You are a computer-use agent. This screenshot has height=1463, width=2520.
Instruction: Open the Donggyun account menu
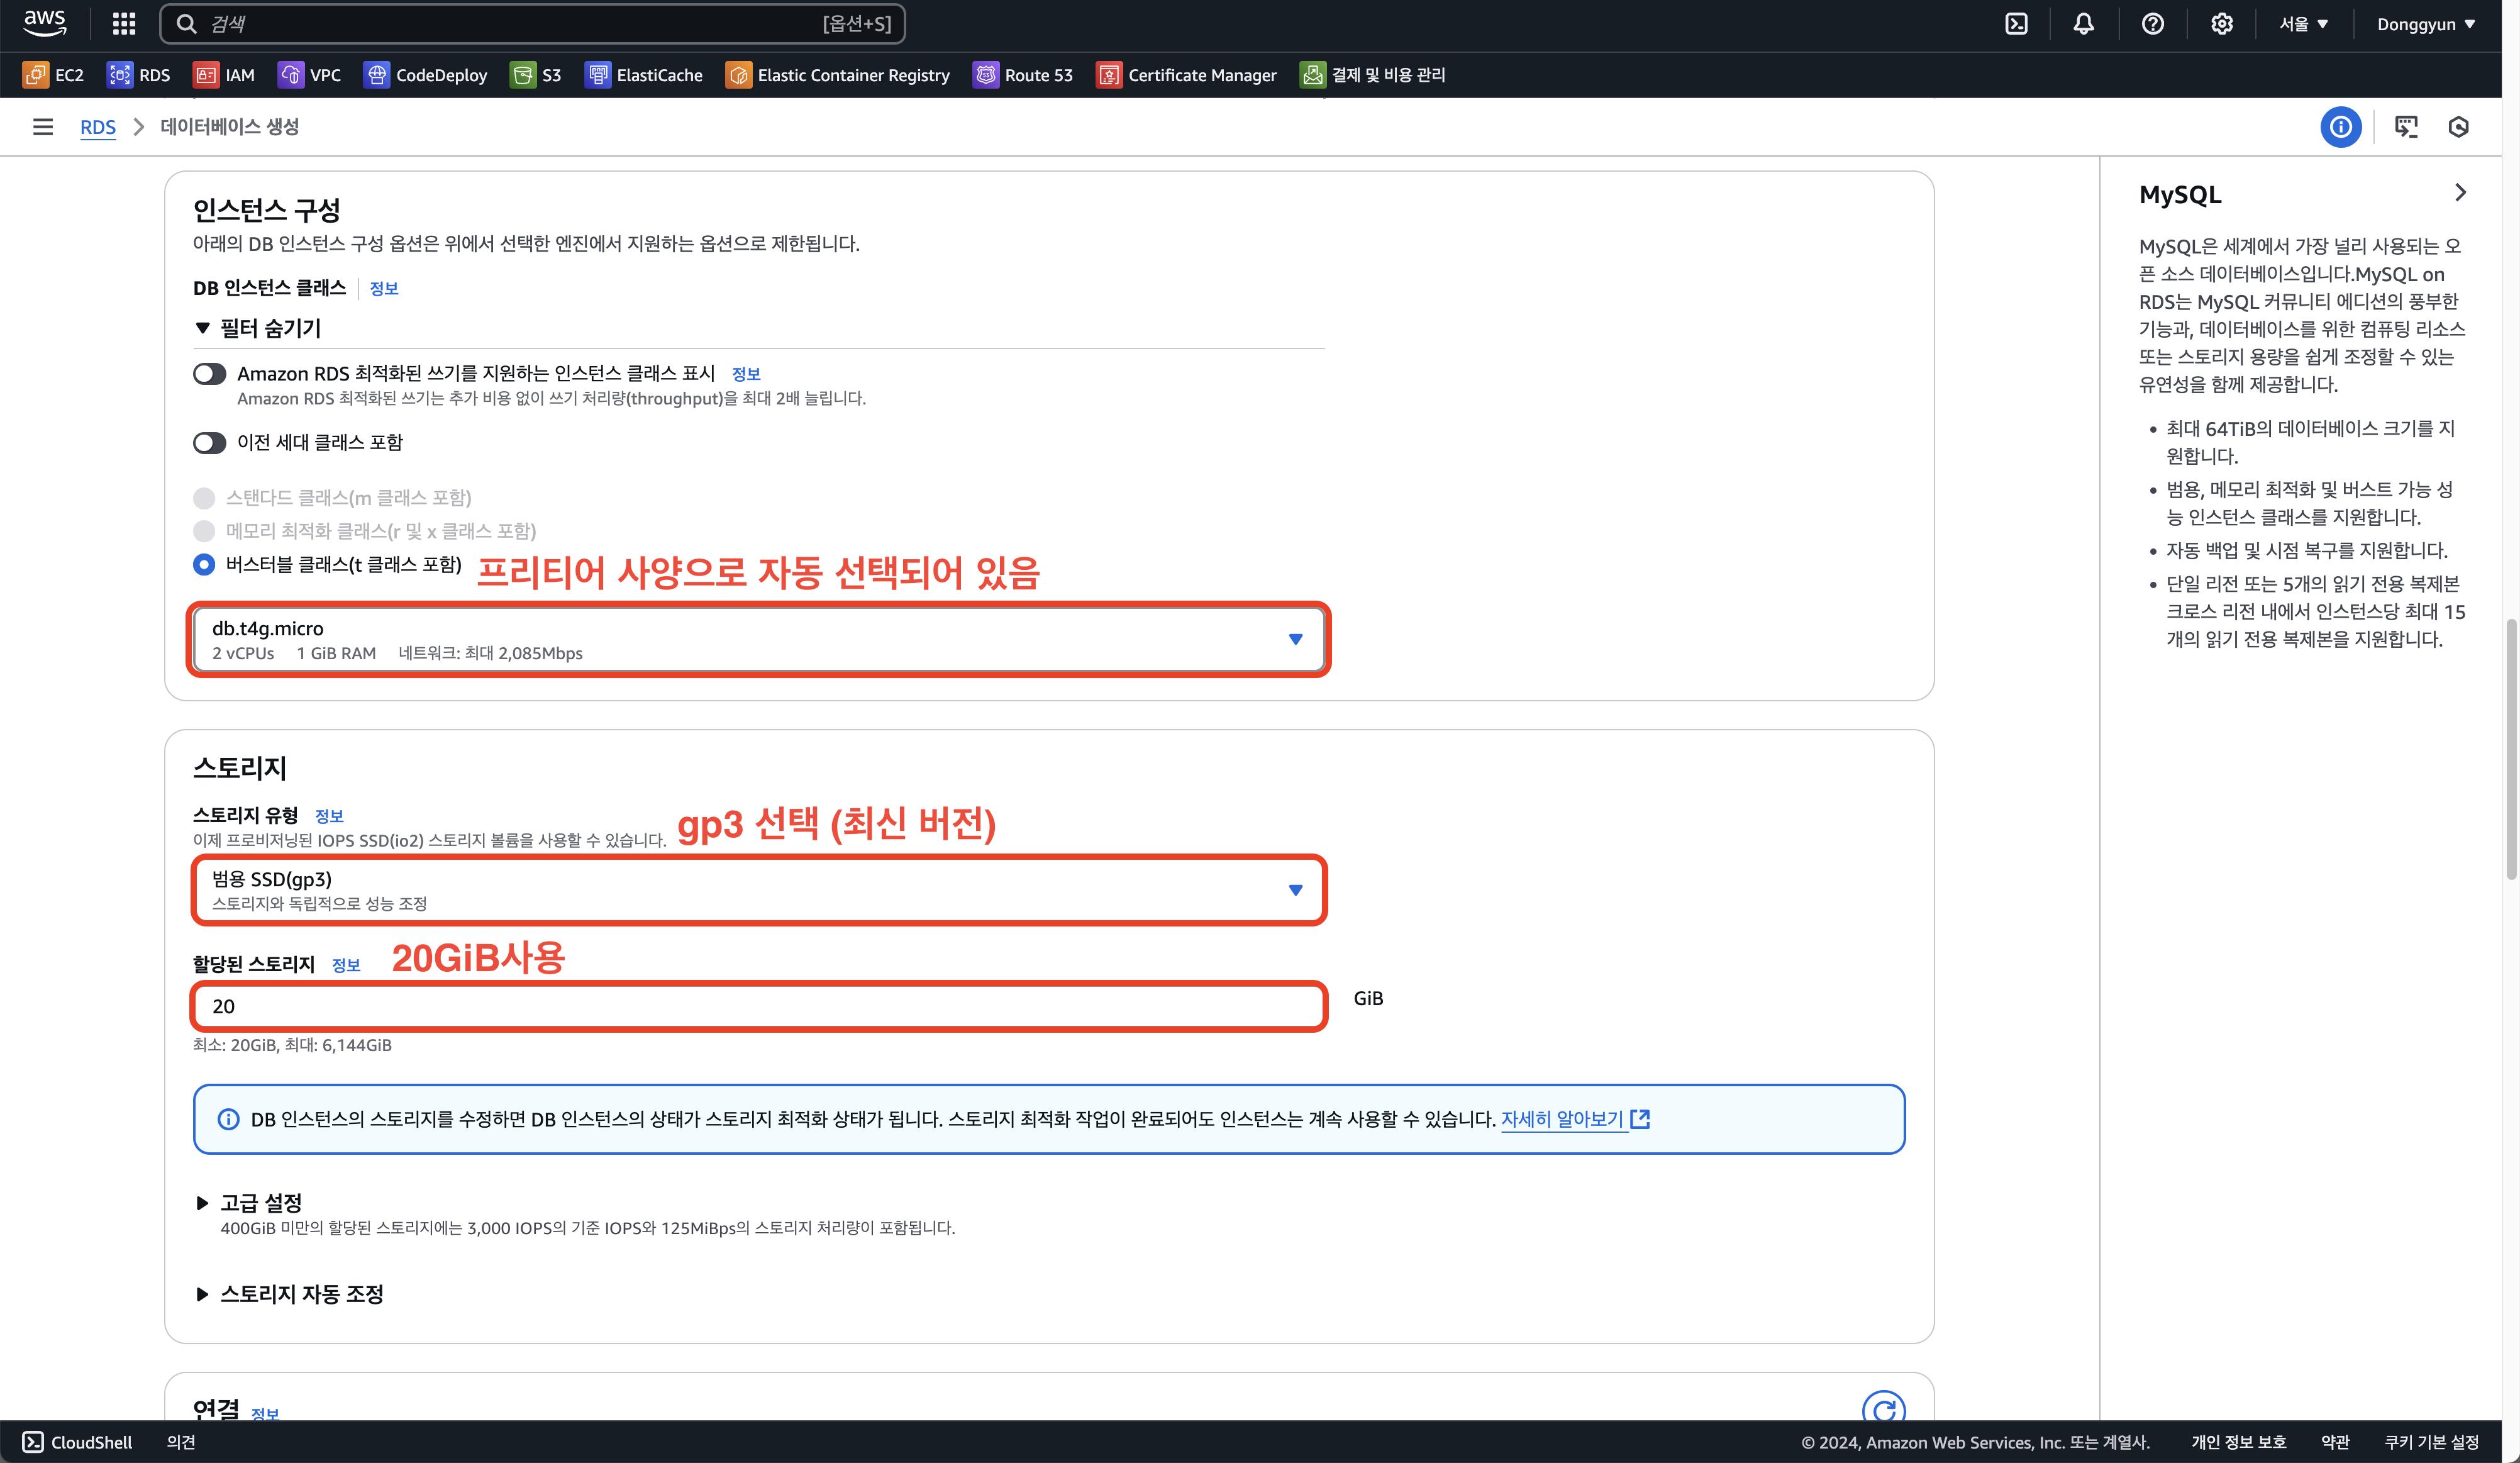click(2426, 24)
